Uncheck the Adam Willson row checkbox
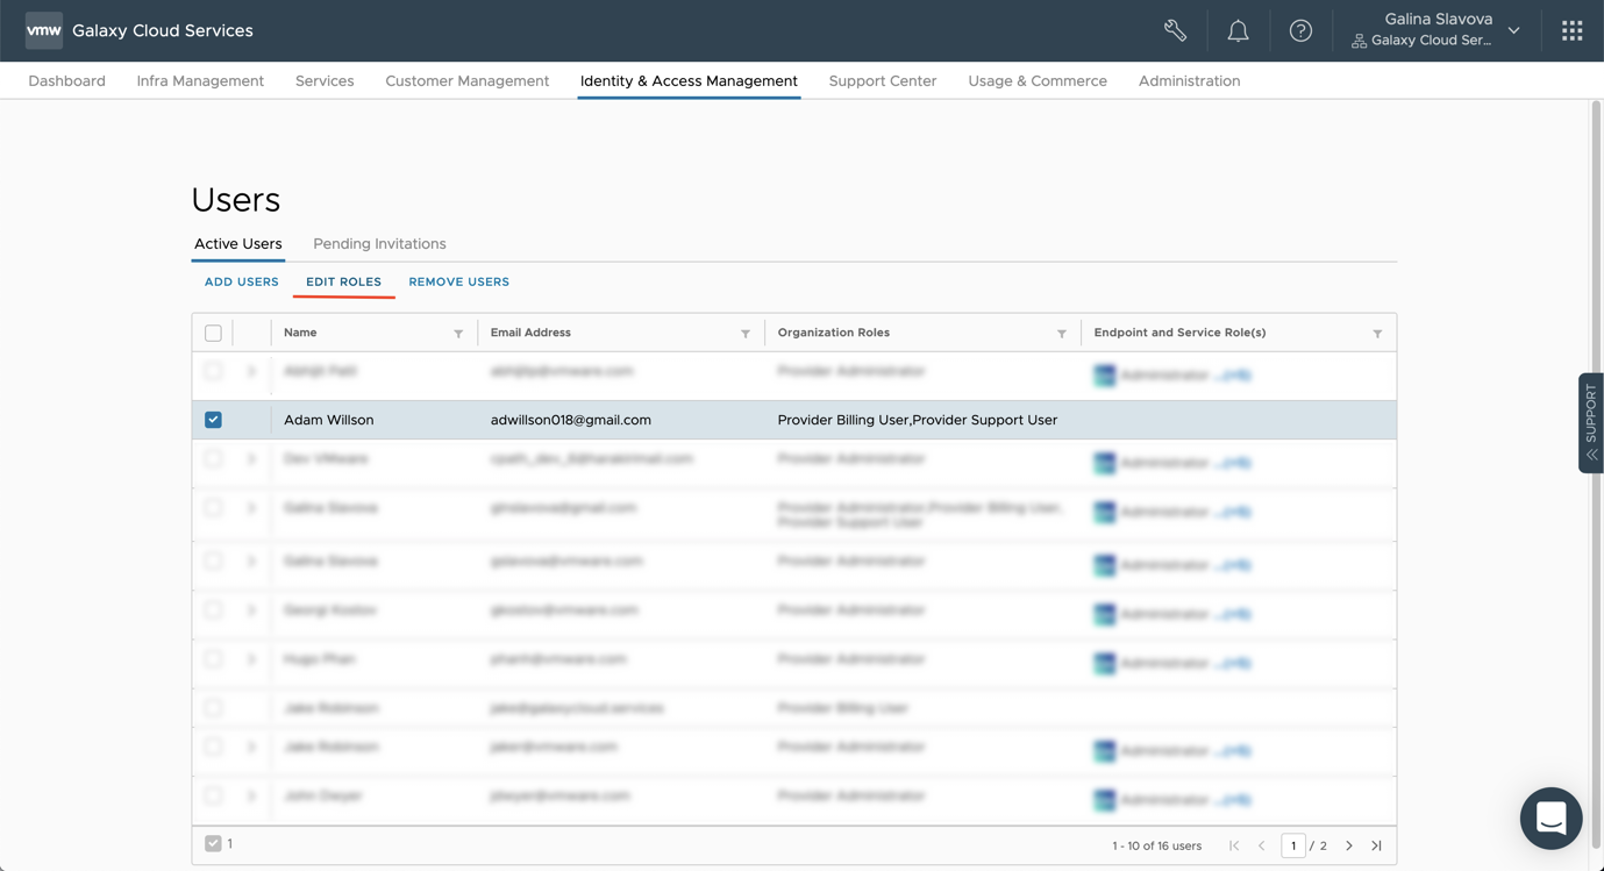 click(213, 420)
